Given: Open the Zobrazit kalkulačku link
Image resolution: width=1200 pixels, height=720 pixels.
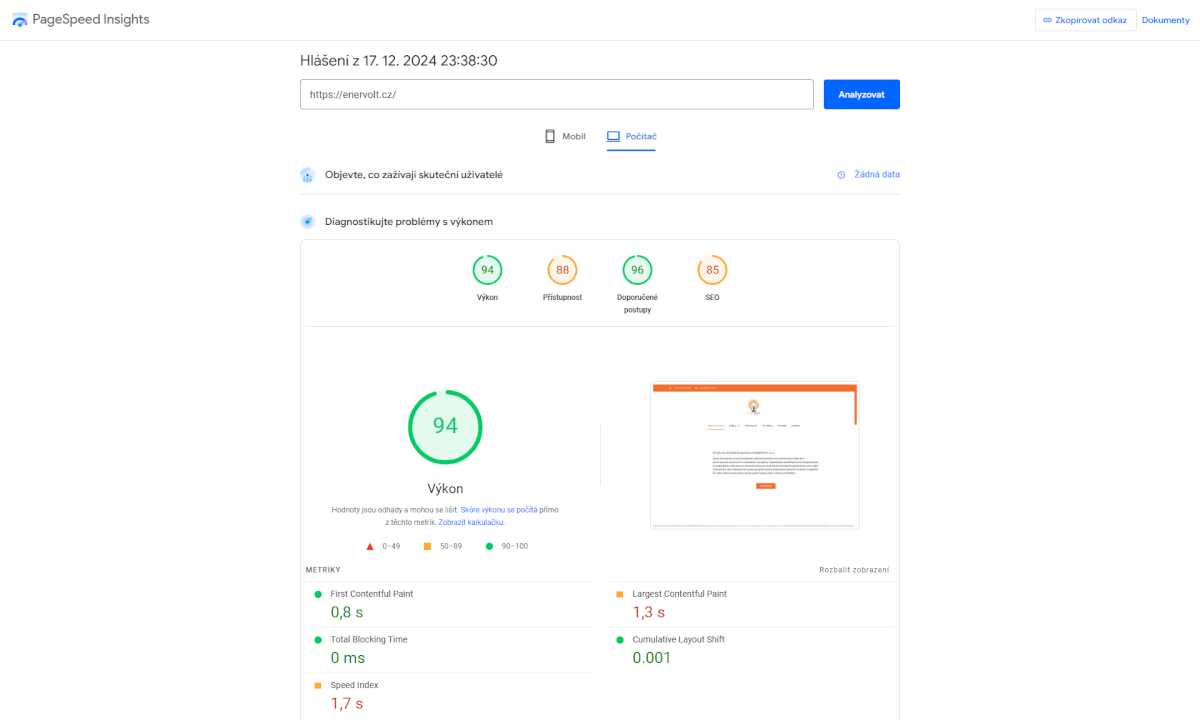Looking at the screenshot, I should [x=471, y=522].
